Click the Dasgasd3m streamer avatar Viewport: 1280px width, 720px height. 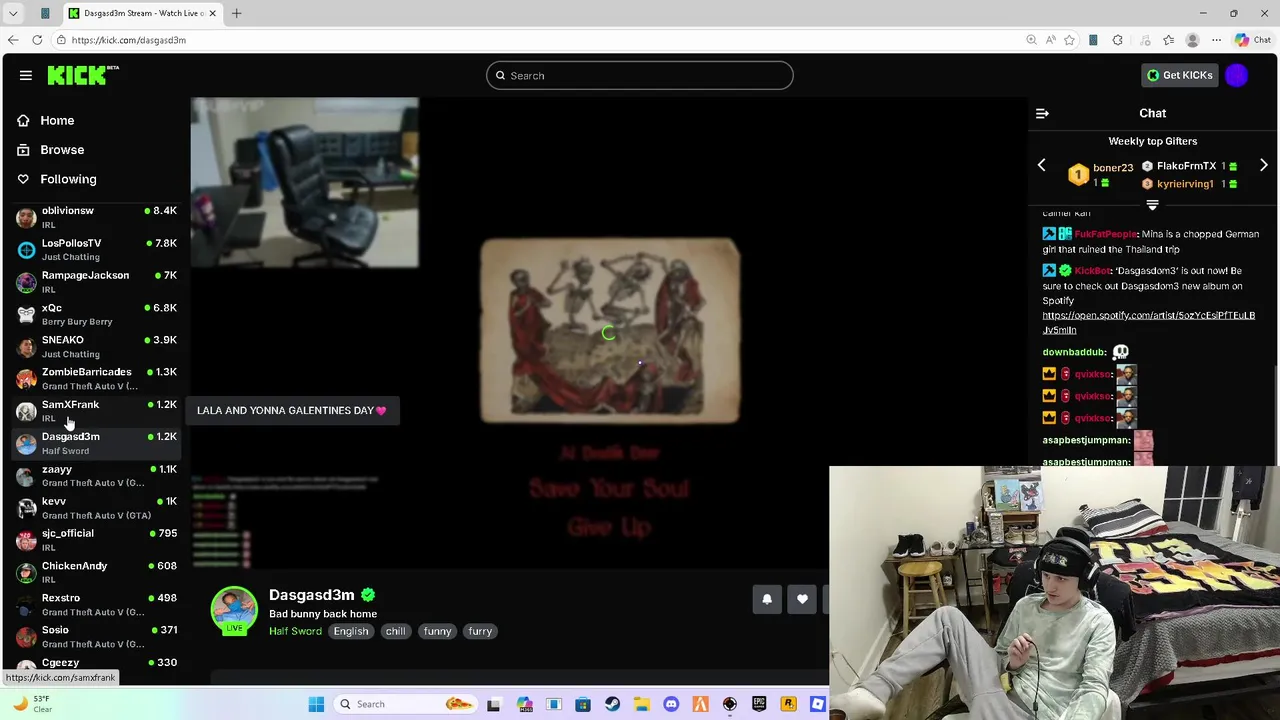(x=234, y=610)
